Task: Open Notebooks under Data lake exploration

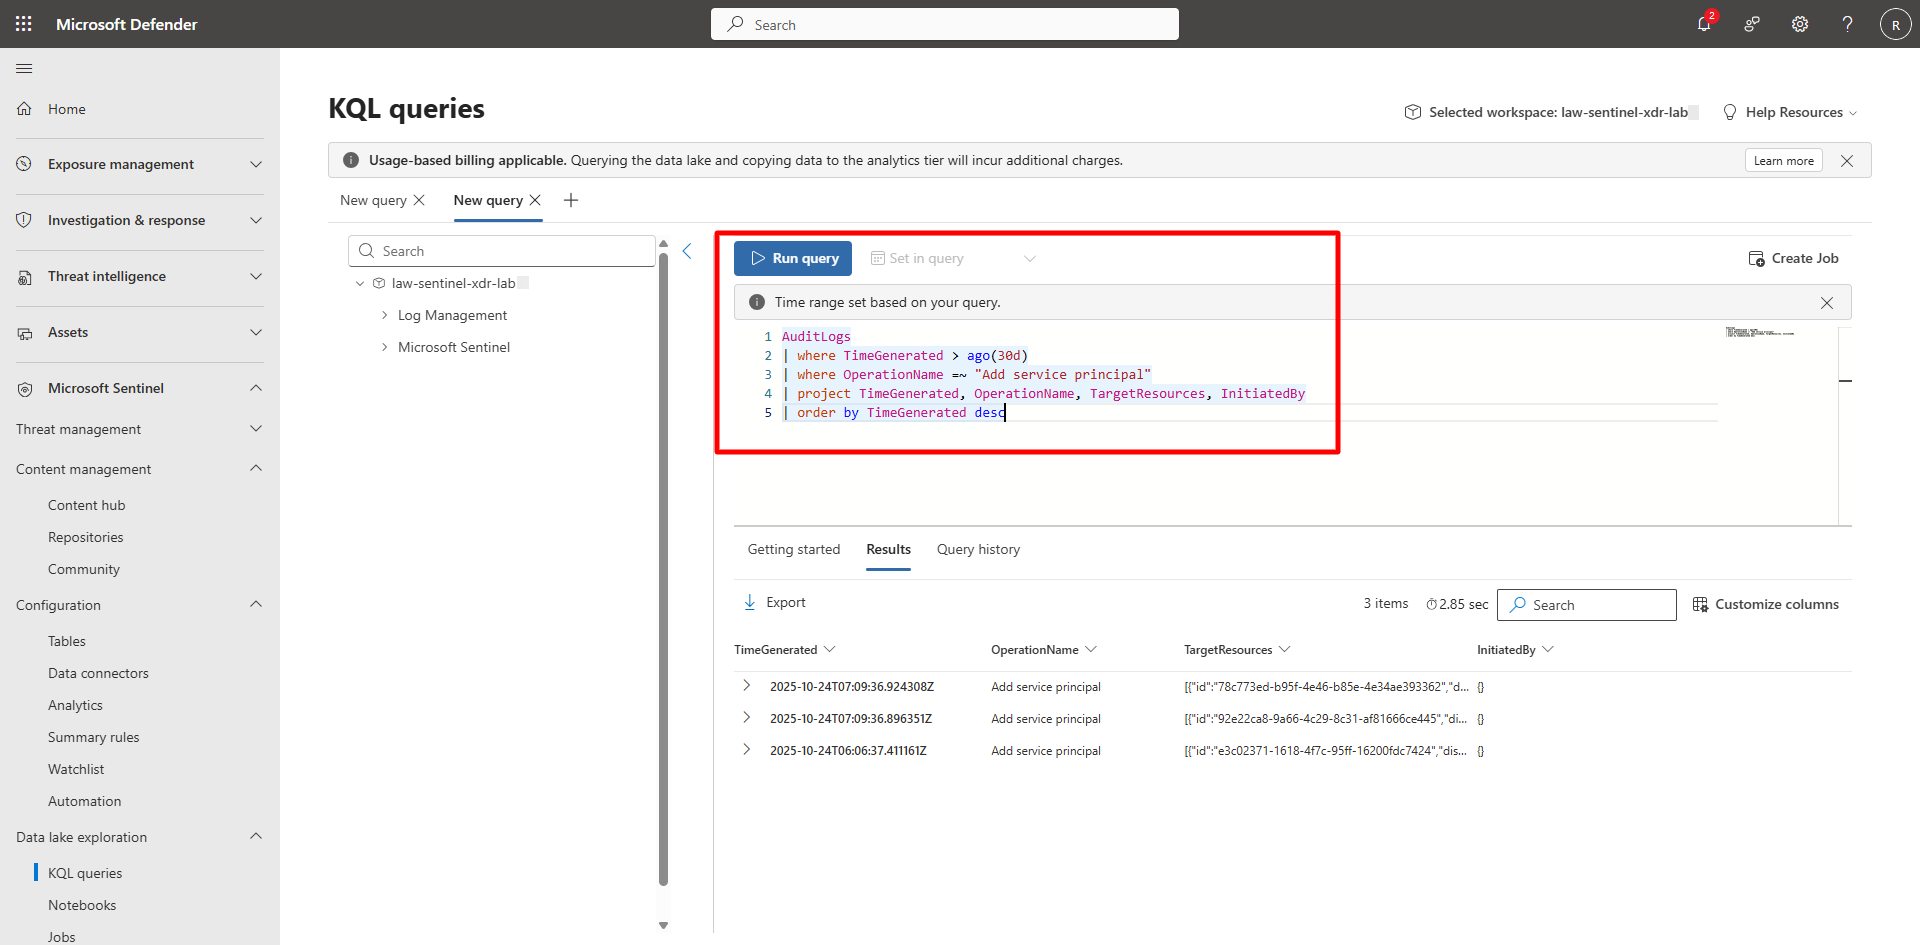Action: click(x=82, y=905)
